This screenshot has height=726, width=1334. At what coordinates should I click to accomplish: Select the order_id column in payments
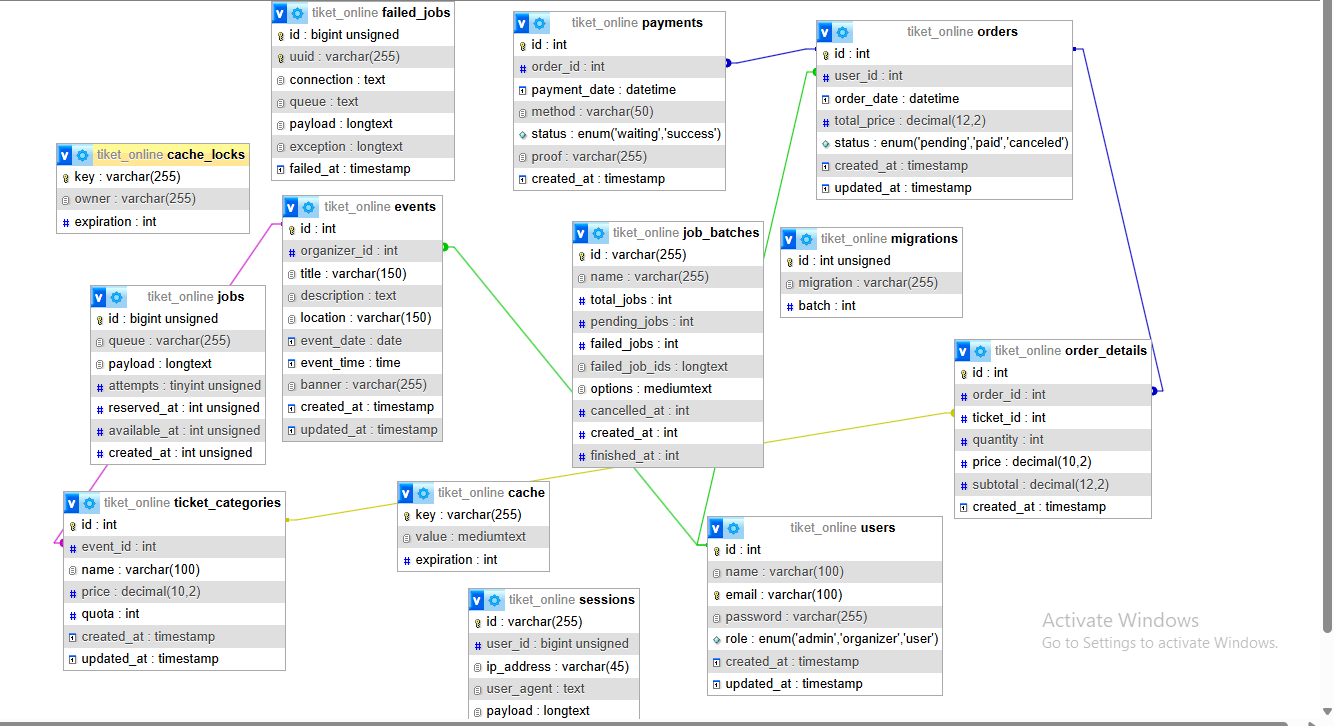(x=567, y=67)
